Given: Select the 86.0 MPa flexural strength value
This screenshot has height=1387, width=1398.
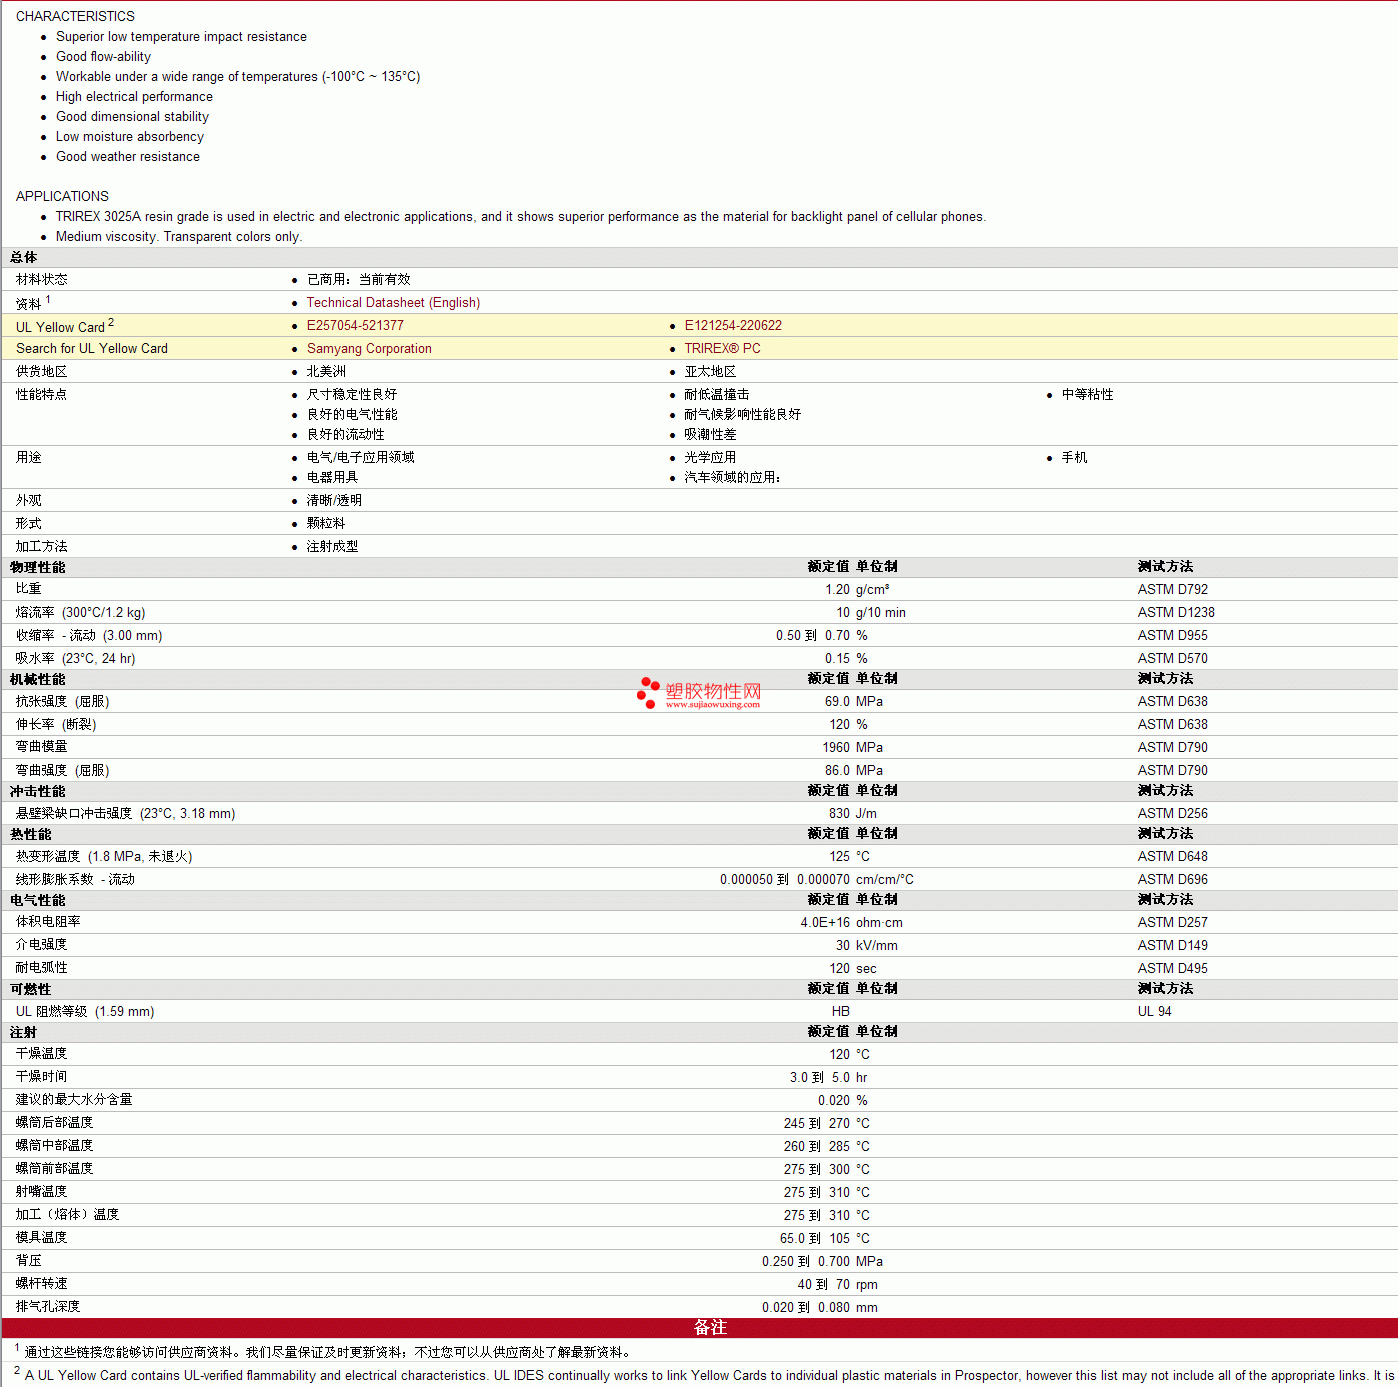Looking at the screenshot, I should 854,771.
